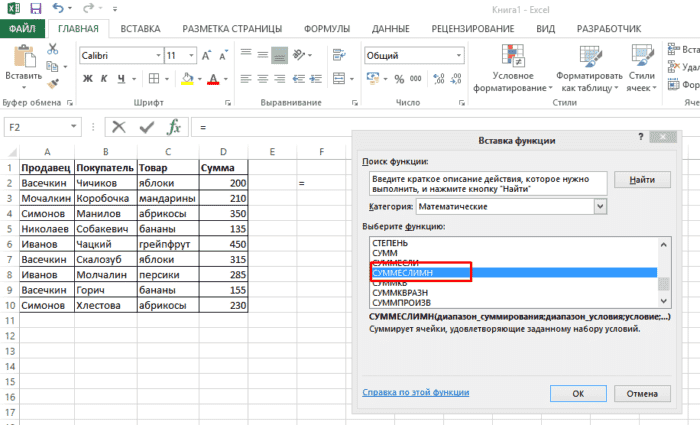Click the Save icon in quick access toolbar
The height and width of the screenshot is (425, 700).
(x=36, y=8)
